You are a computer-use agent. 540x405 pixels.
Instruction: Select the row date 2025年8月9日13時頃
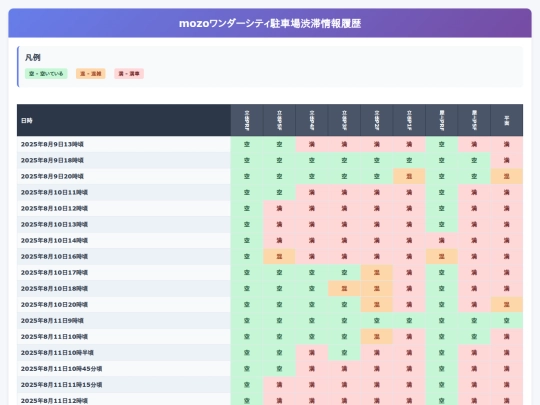pyautogui.click(x=52, y=144)
